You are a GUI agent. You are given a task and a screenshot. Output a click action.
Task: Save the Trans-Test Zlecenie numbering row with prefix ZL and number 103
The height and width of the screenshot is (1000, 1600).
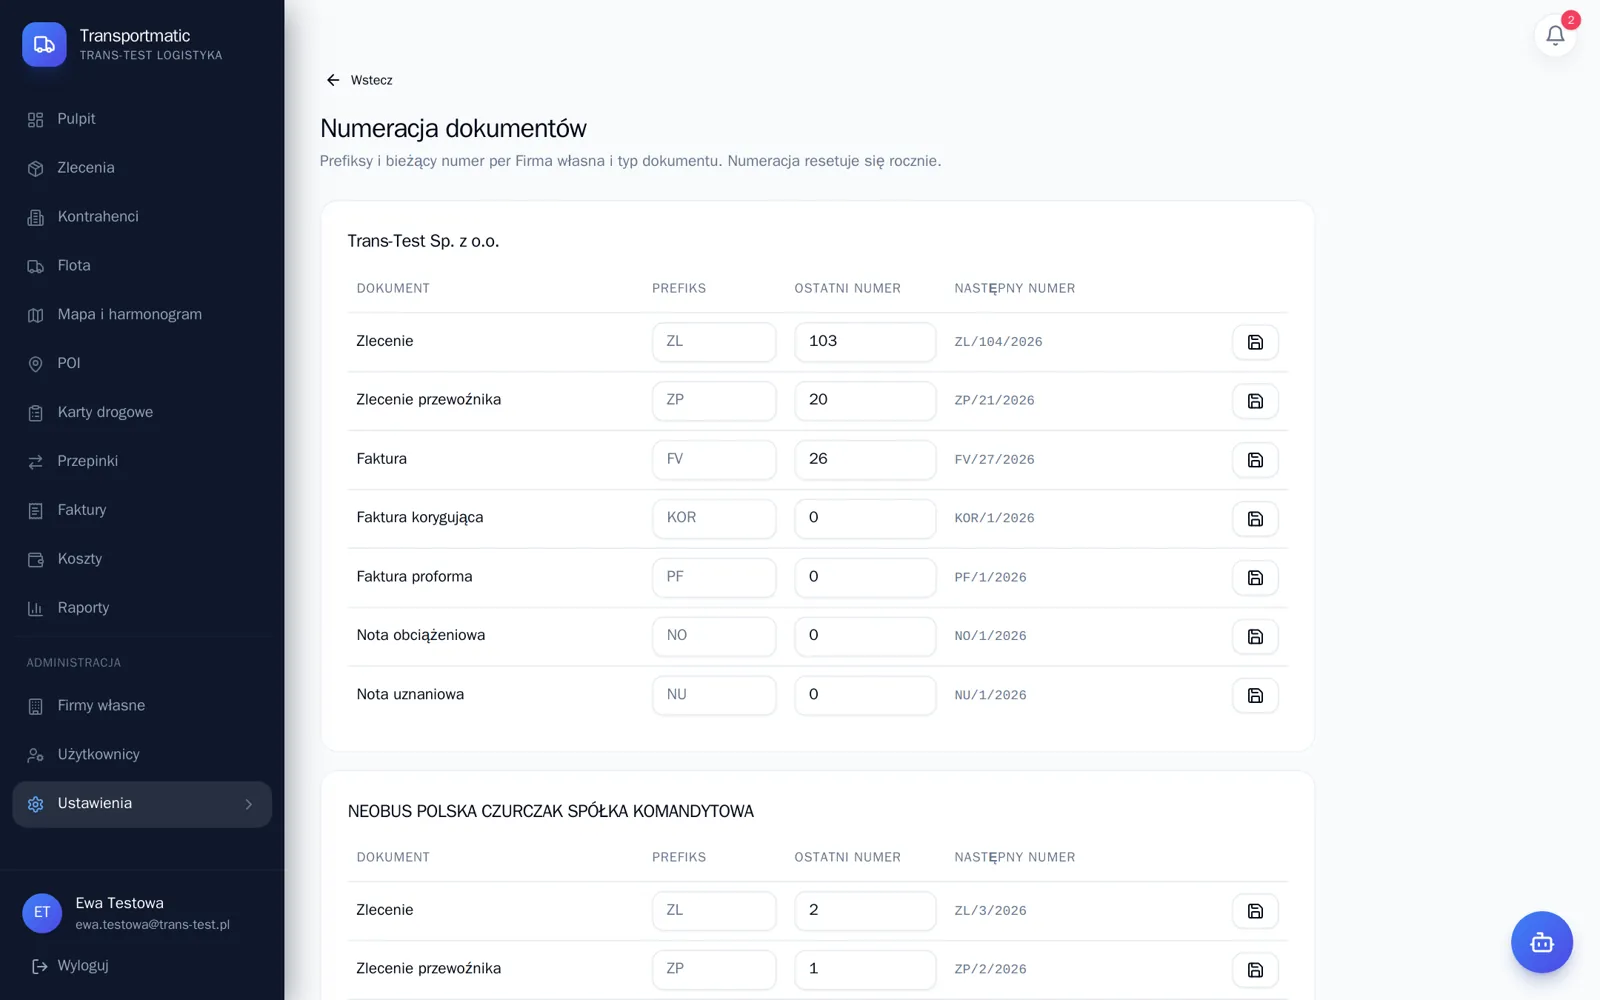point(1255,342)
